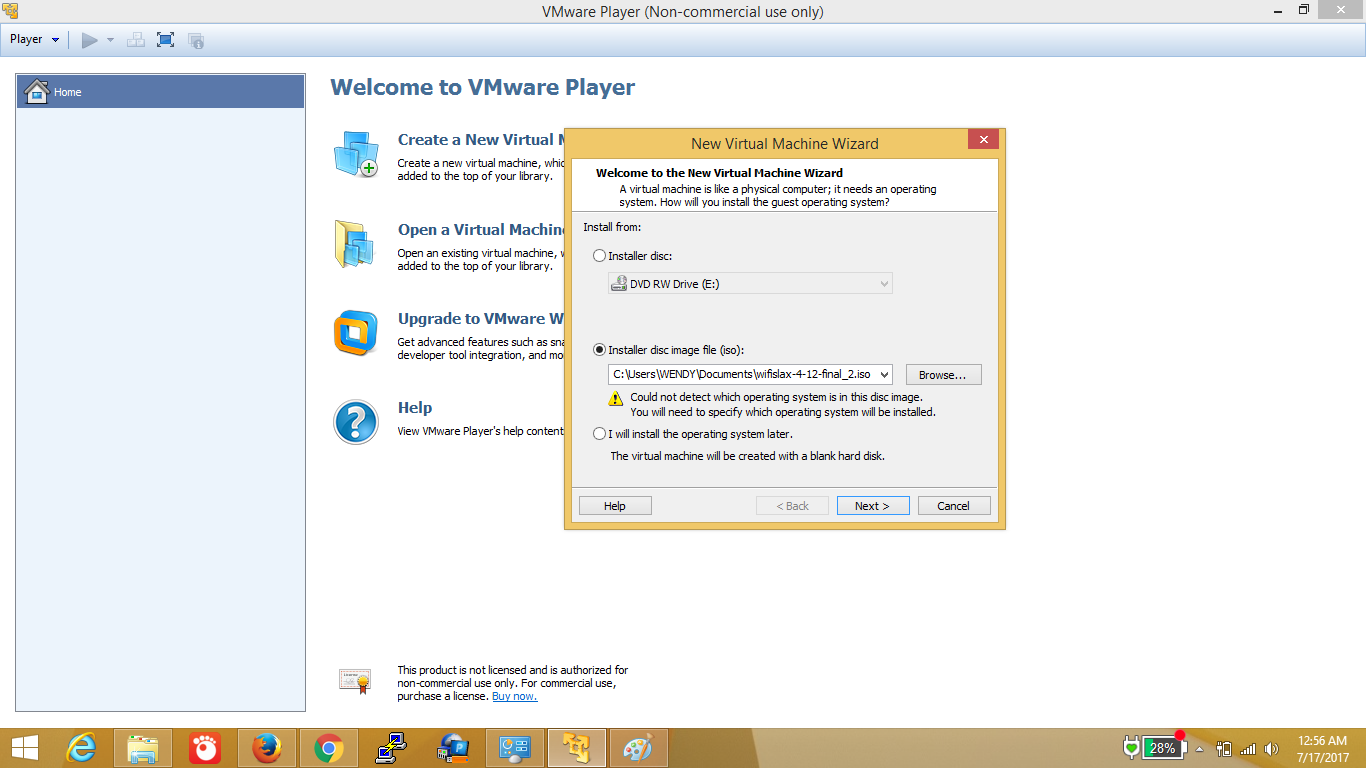Open Google Chrome from the taskbar
The image size is (1366, 768).
tap(329, 748)
